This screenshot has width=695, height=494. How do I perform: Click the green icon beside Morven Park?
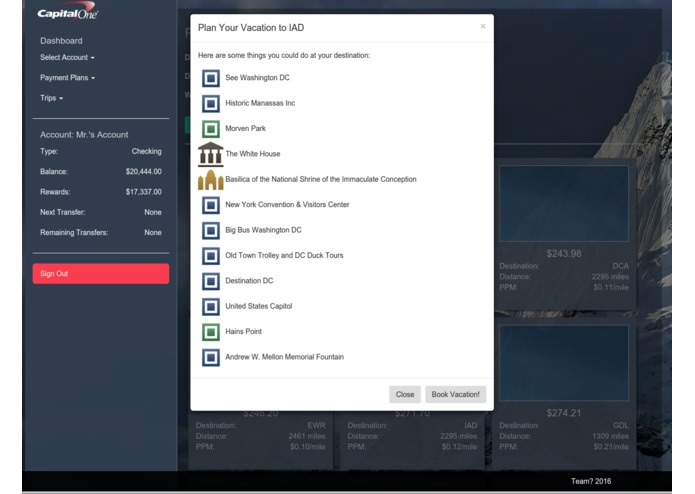click(x=211, y=129)
